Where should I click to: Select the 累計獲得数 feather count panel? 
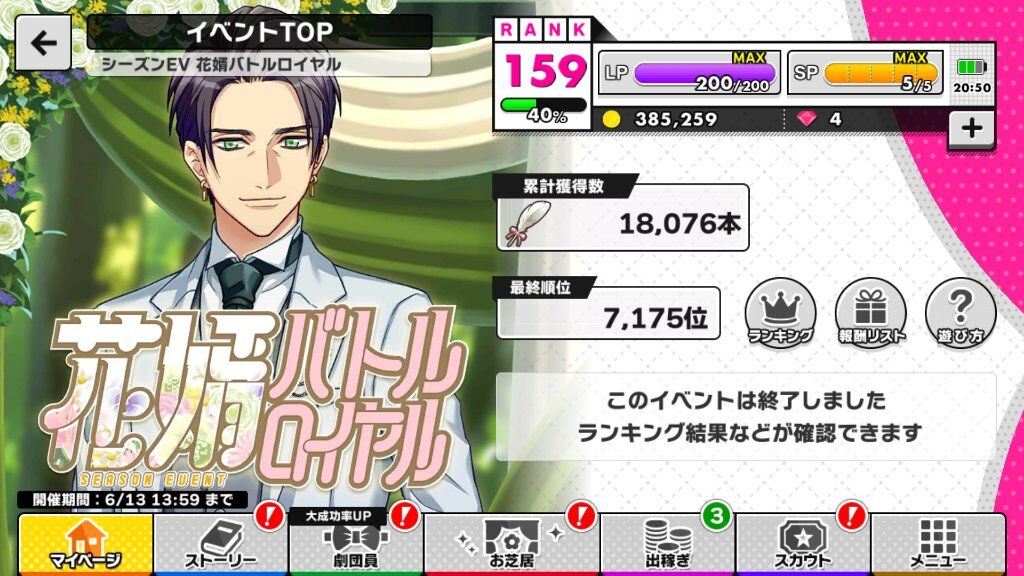coord(622,214)
